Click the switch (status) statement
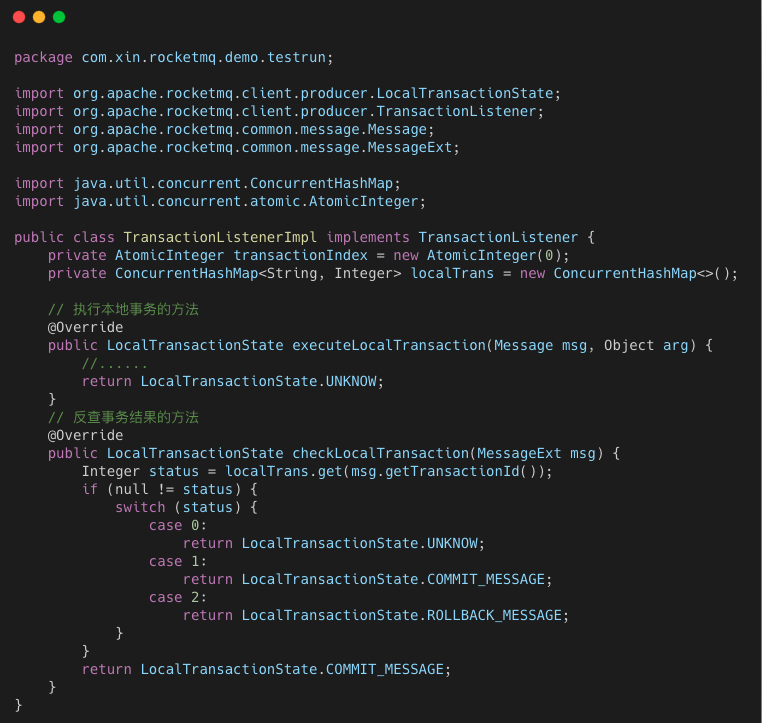Viewport: 762px width, 723px height. 186,507
